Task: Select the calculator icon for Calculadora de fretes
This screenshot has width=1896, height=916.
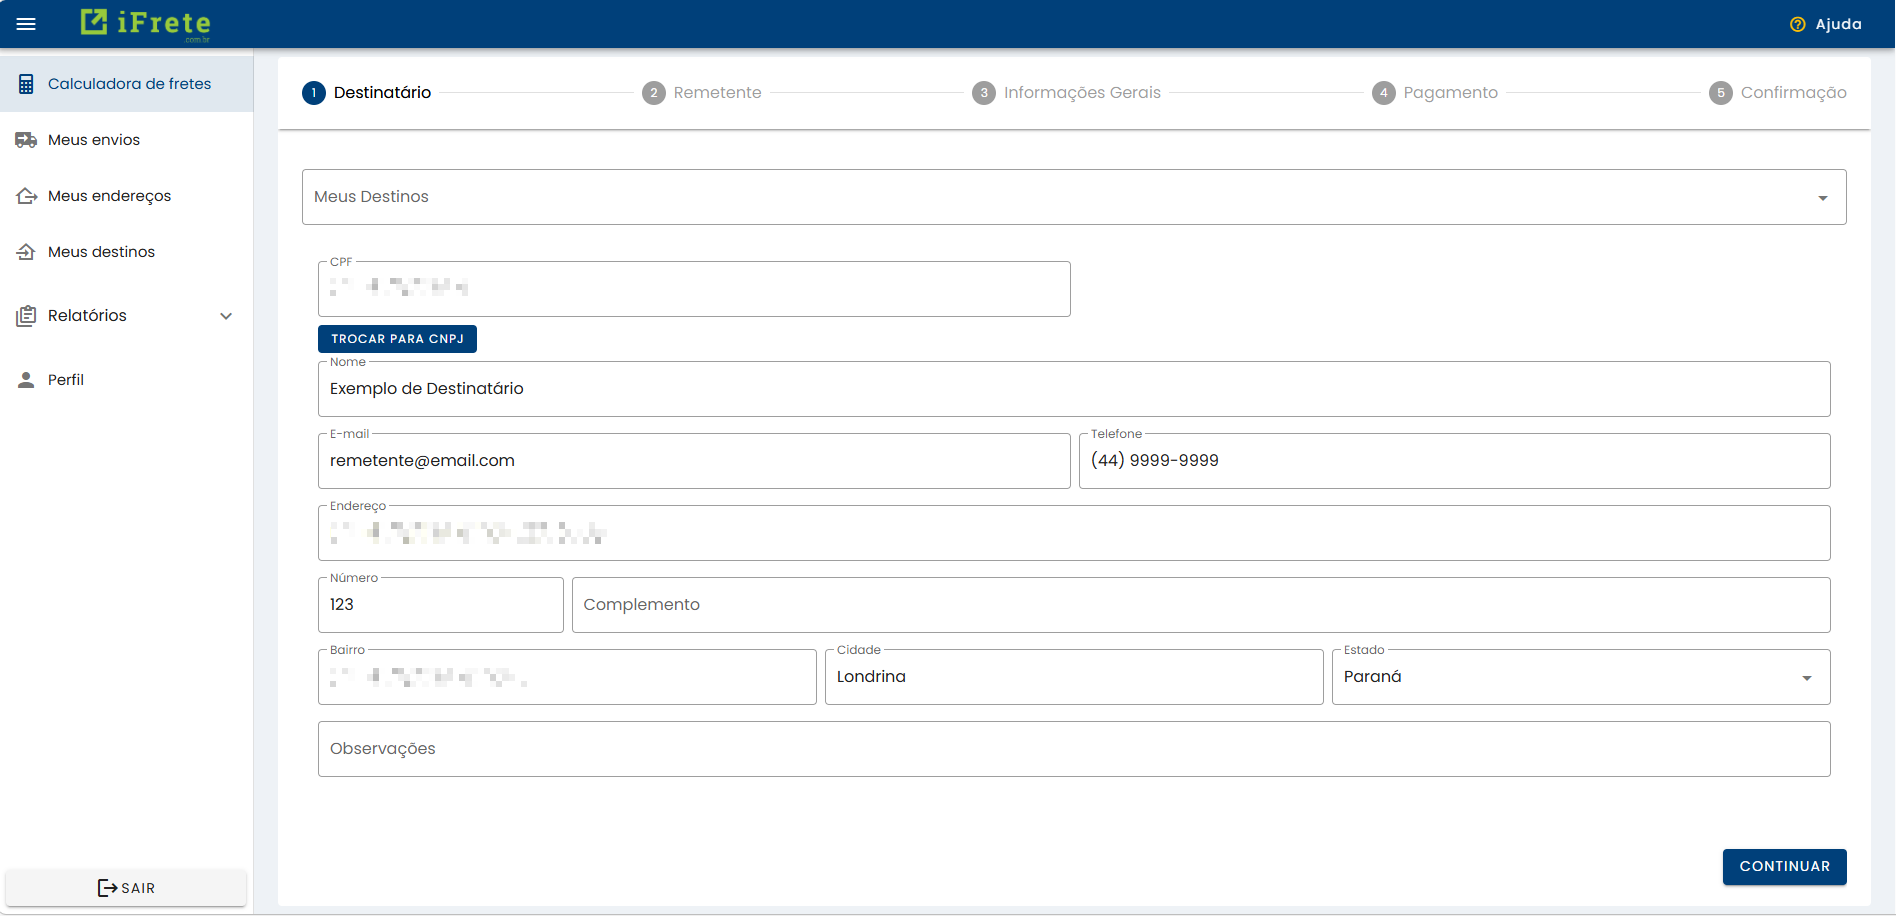Action: coord(26,84)
